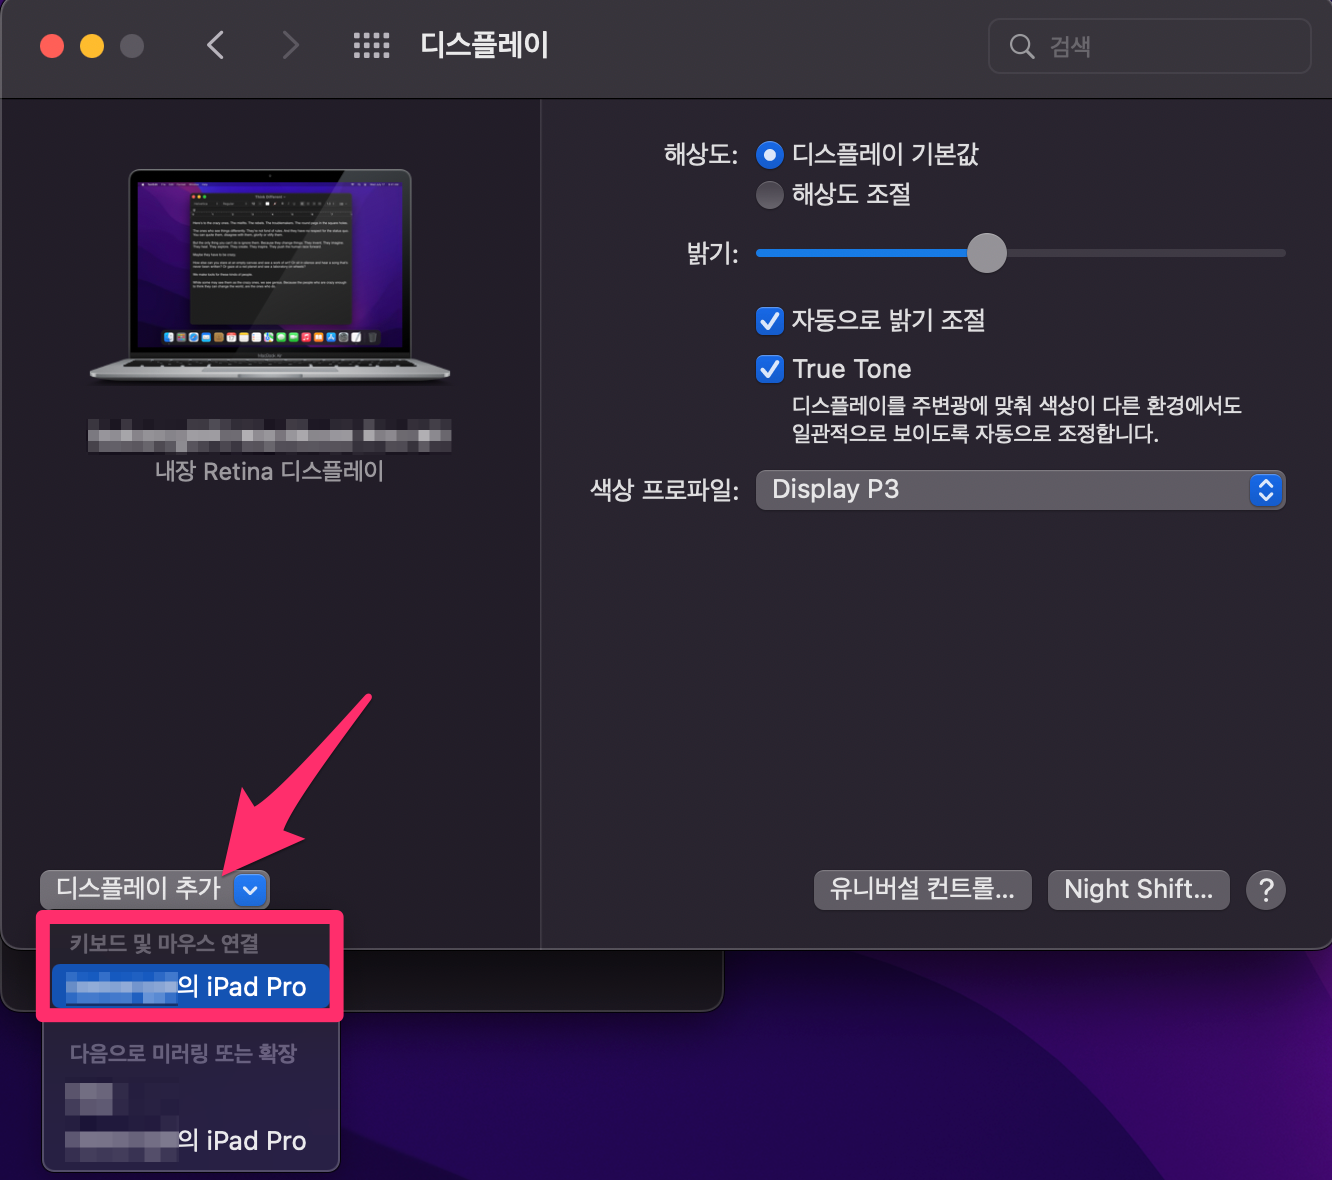Go back with the left chevron button
This screenshot has width=1332, height=1180.
[x=215, y=45]
